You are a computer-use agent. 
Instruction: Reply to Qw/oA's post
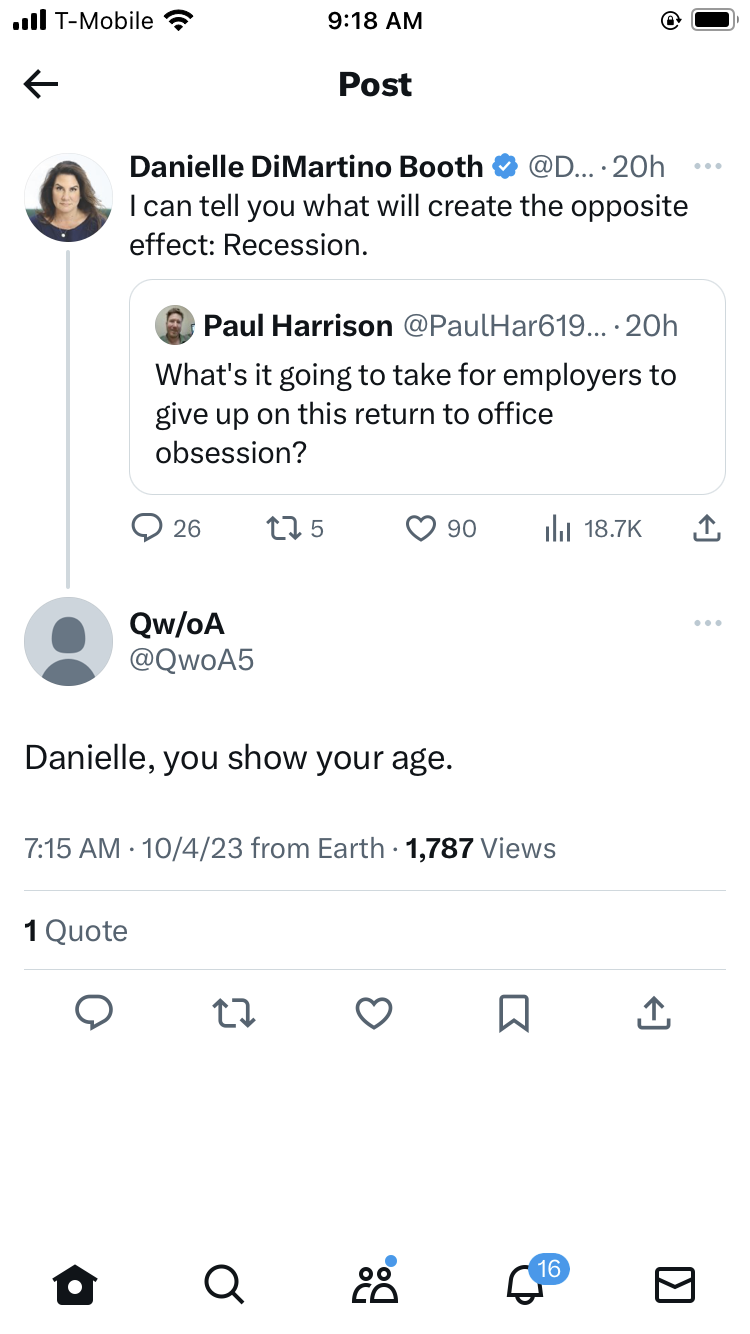[x=95, y=1013]
